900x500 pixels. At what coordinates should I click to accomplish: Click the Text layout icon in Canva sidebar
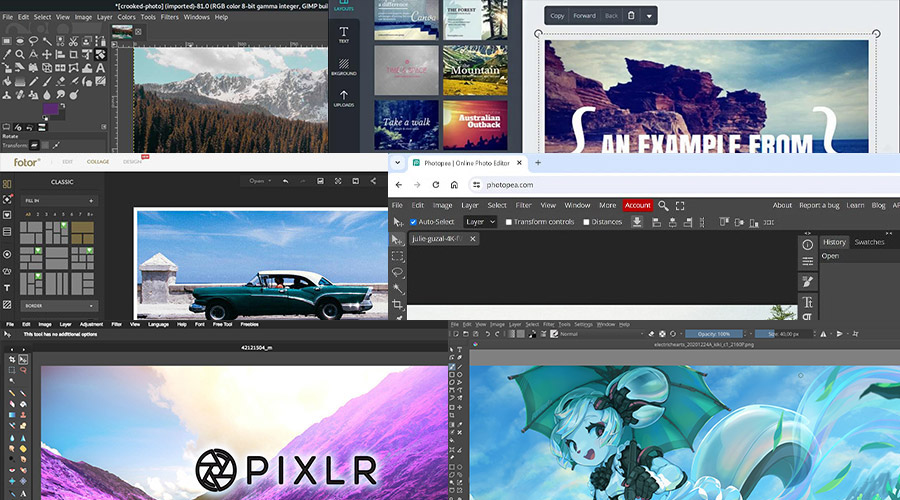[x=344, y=34]
